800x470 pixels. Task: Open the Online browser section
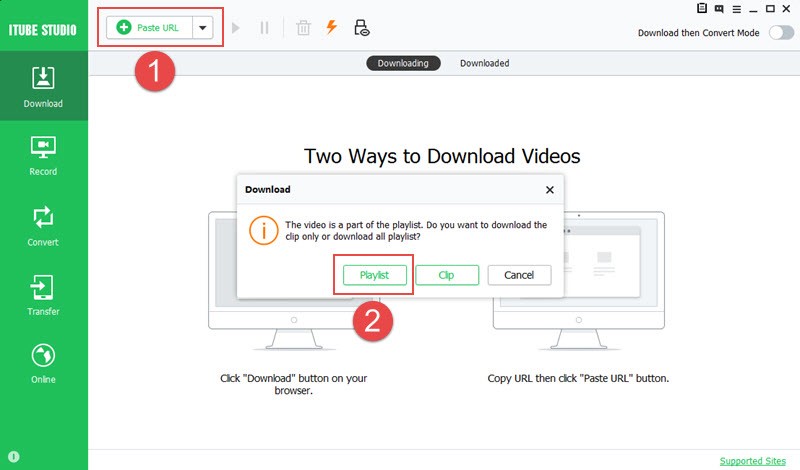point(43,363)
